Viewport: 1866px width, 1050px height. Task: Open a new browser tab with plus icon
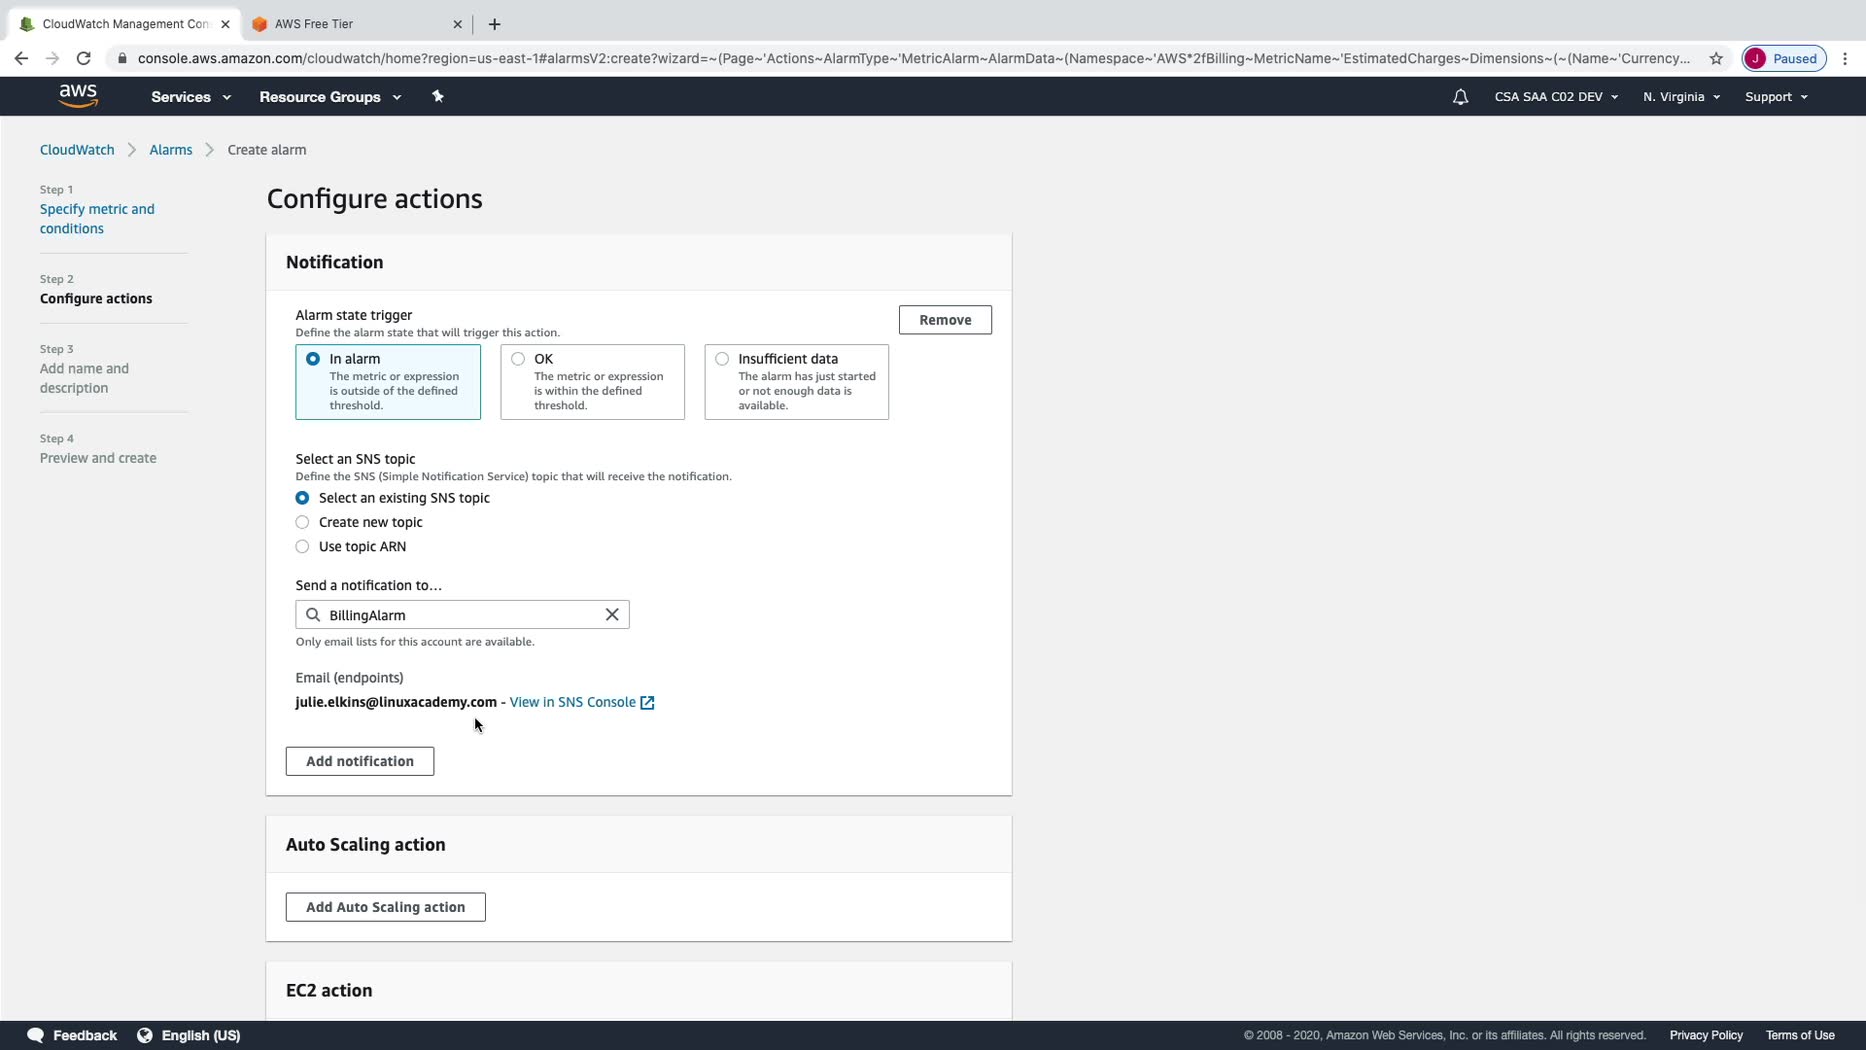(494, 24)
